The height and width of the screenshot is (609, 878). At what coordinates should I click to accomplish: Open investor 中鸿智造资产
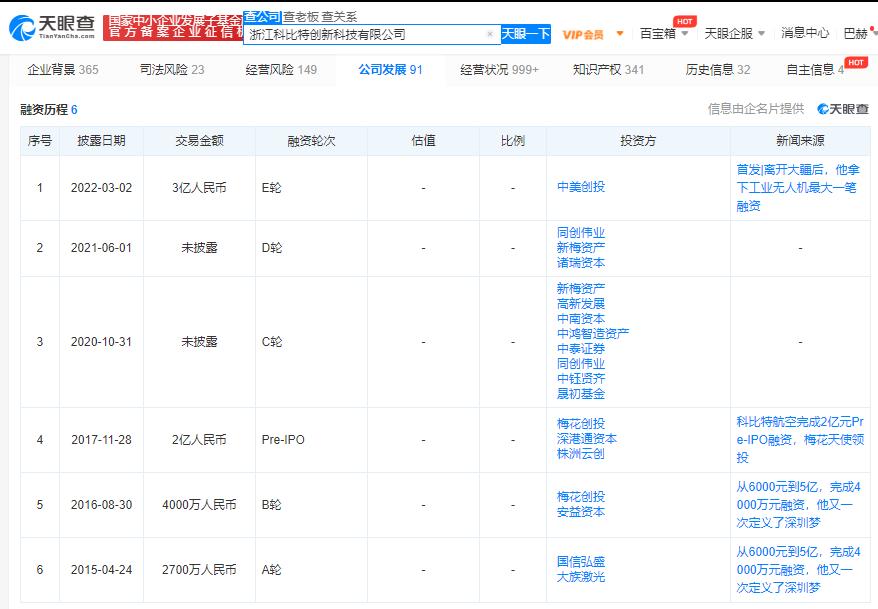593,334
